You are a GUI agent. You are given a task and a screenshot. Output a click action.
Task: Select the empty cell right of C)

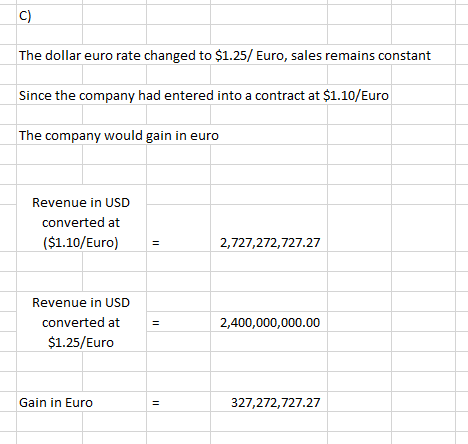(x=114, y=15)
